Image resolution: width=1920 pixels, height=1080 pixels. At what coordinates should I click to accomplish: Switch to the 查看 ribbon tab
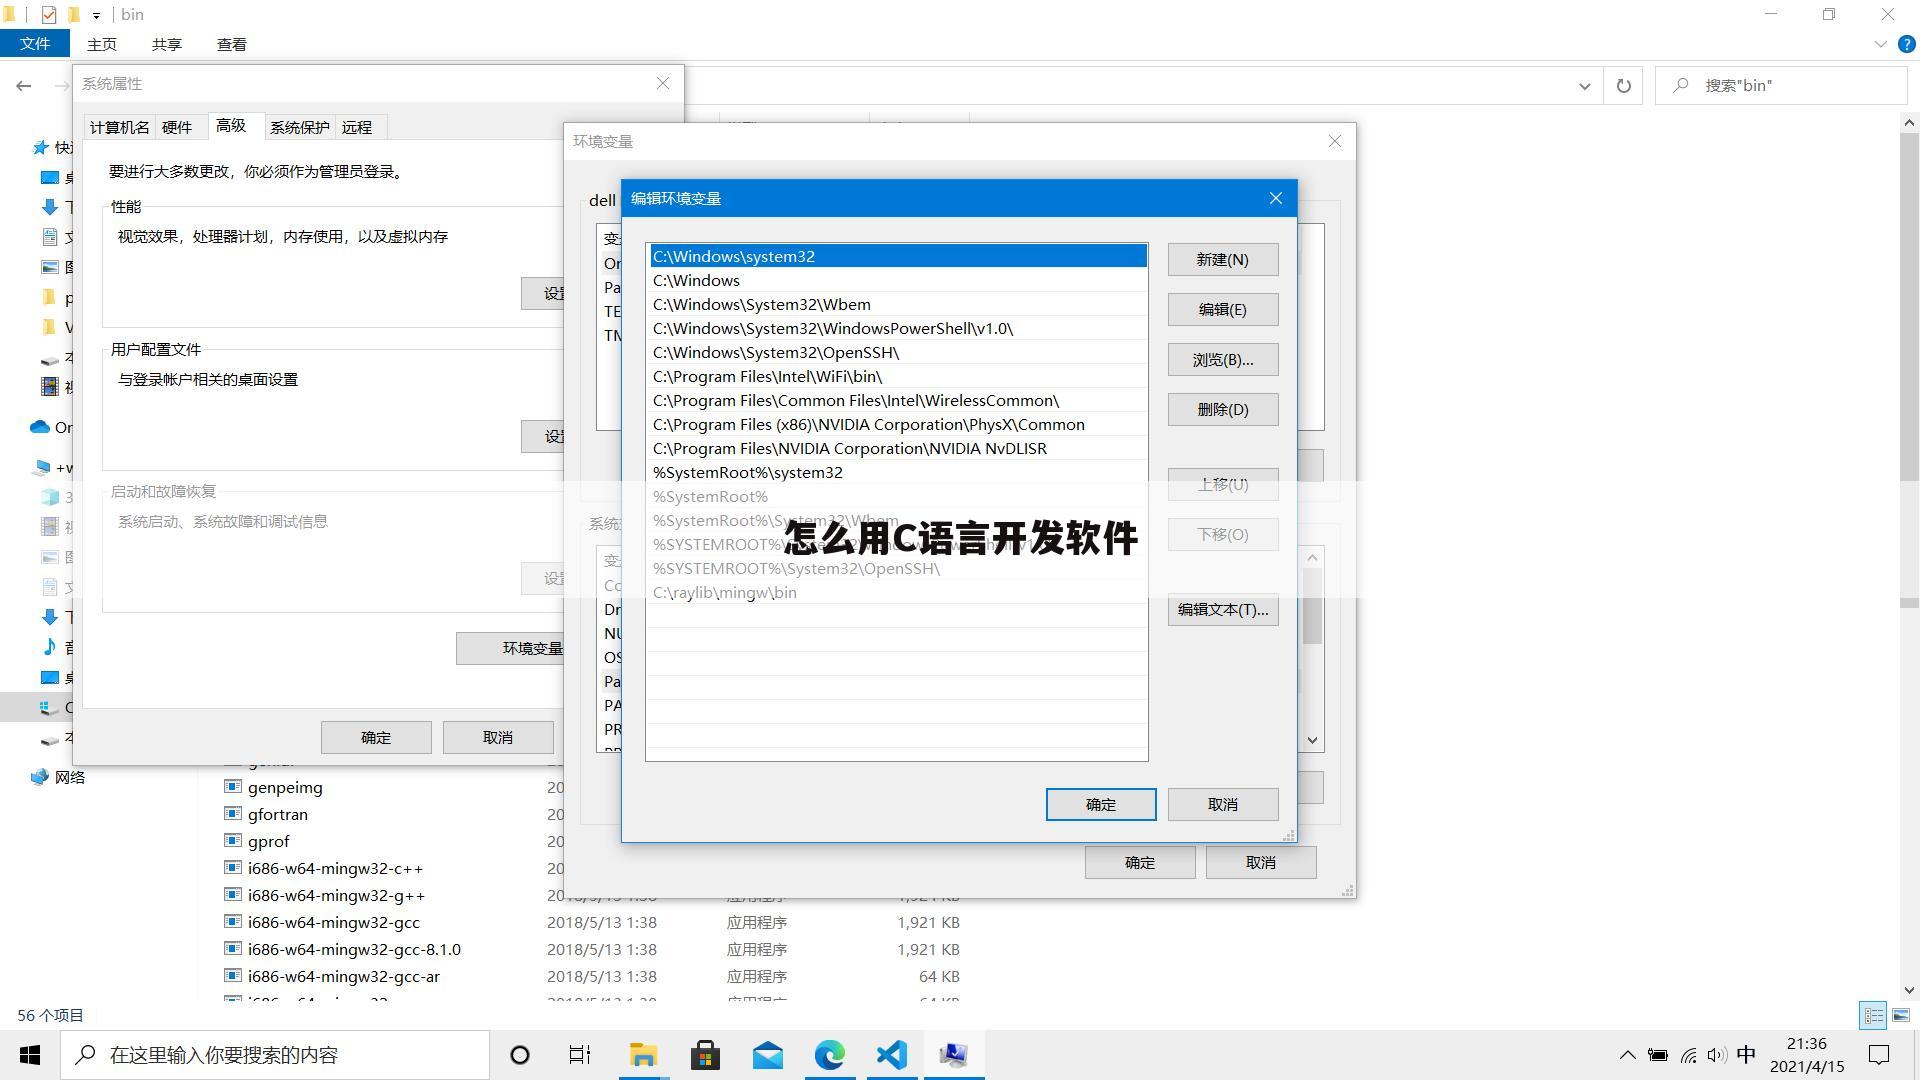pyautogui.click(x=231, y=44)
